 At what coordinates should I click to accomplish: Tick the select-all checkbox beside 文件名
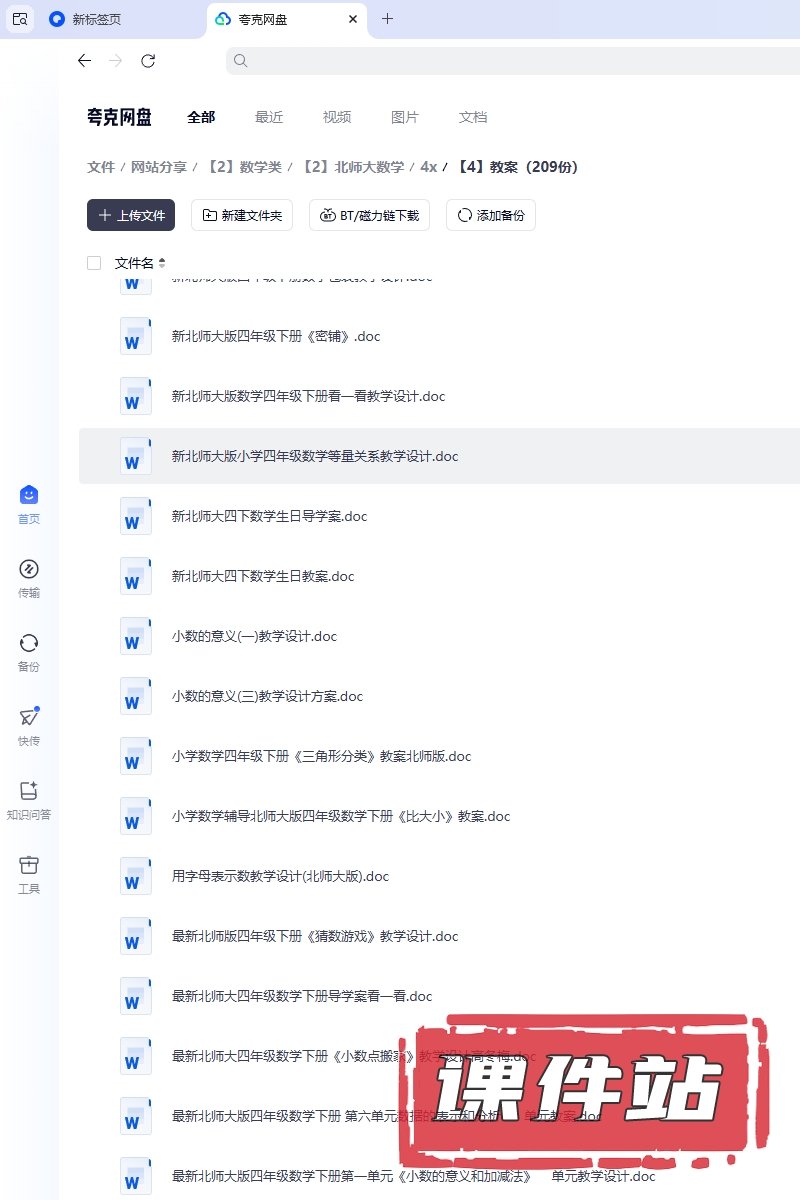point(94,263)
